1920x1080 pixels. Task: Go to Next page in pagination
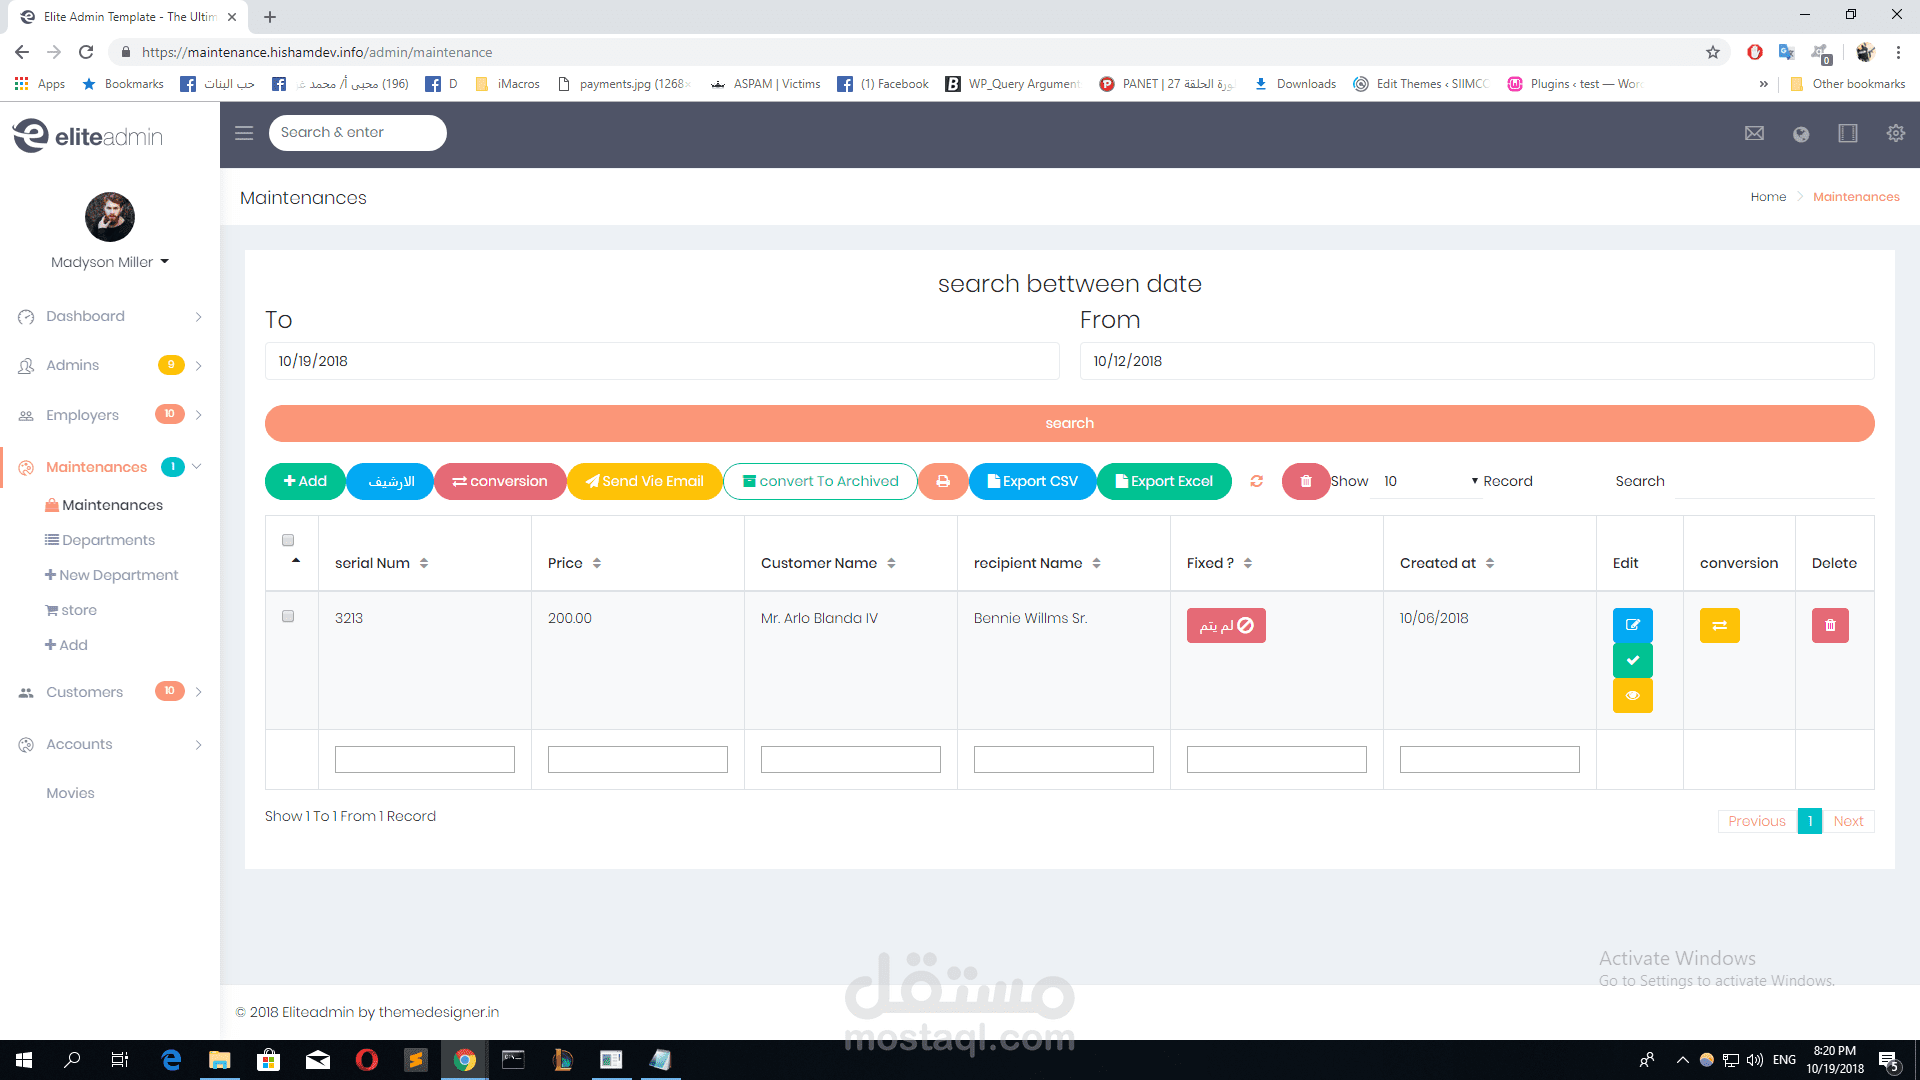point(1848,821)
